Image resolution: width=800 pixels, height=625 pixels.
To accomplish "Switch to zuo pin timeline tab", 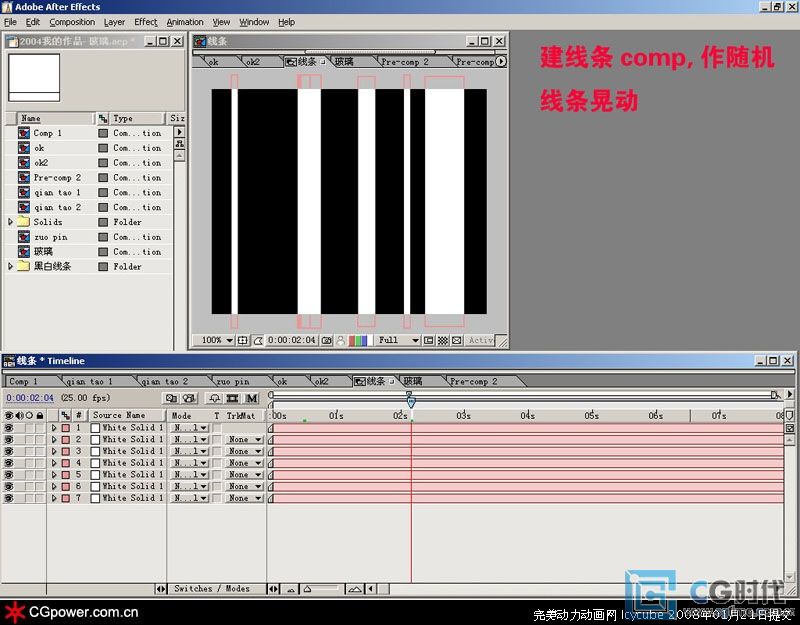I will 233,382.
